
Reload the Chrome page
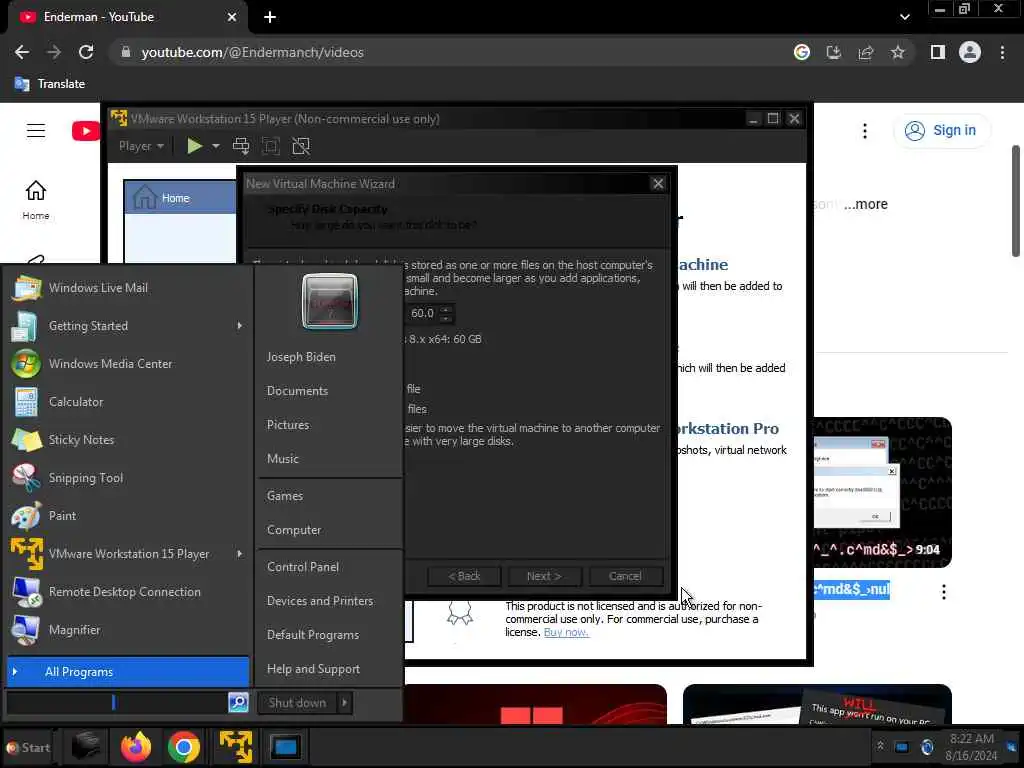86,52
